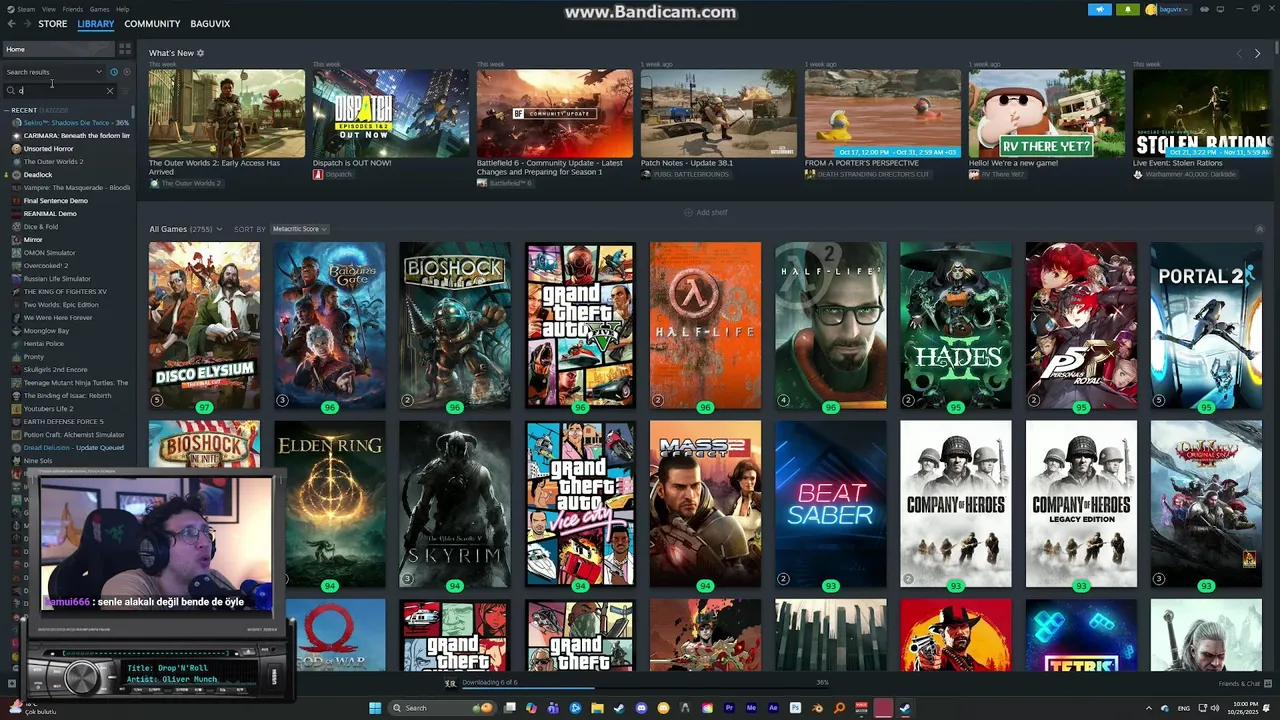
Task: Open the Games menu
Action: point(100,9)
